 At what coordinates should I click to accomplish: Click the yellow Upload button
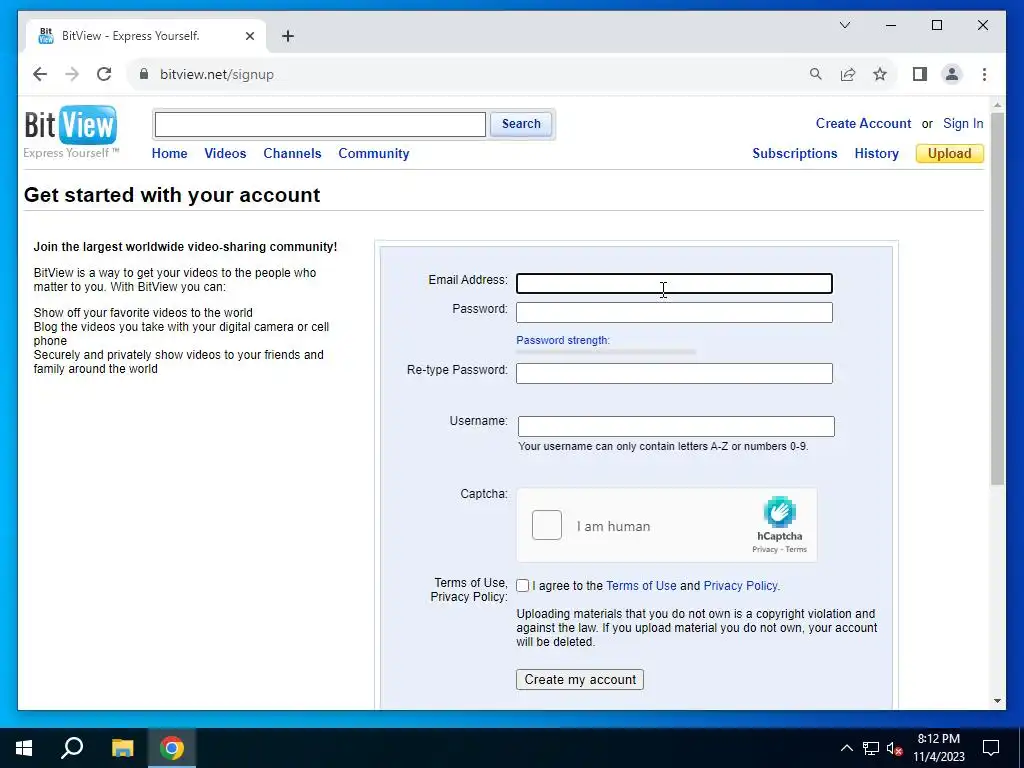(x=950, y=153)
